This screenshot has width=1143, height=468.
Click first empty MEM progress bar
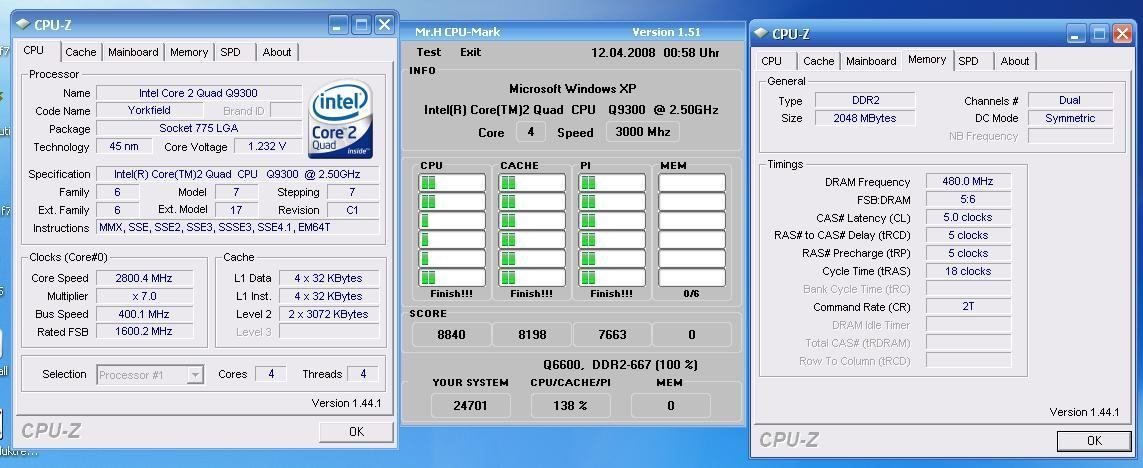[x=692, y=182]
